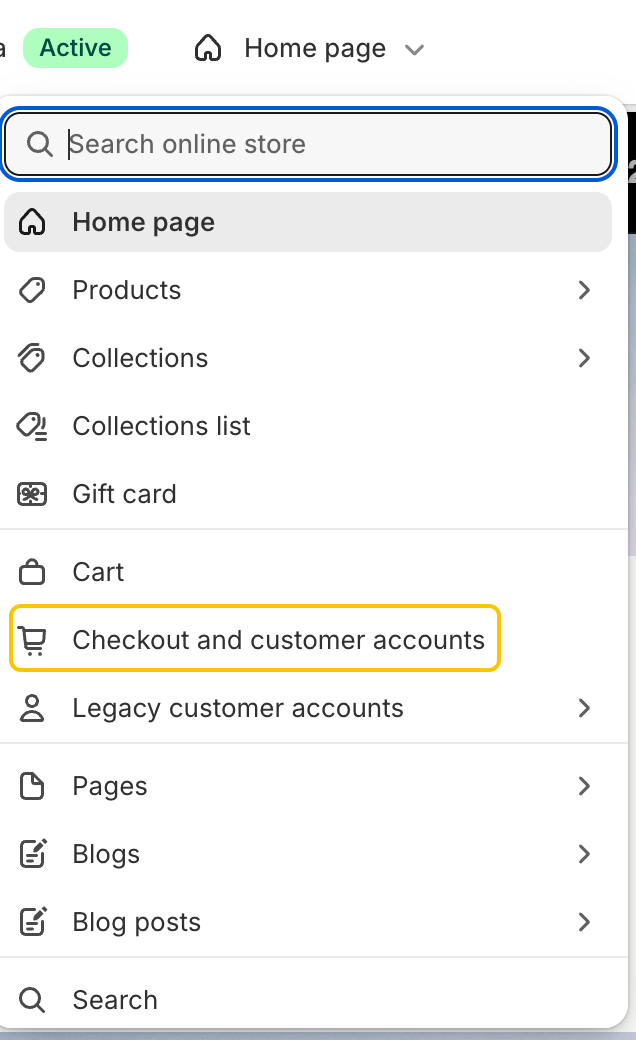Focus the Search online store field

(308, 144)
